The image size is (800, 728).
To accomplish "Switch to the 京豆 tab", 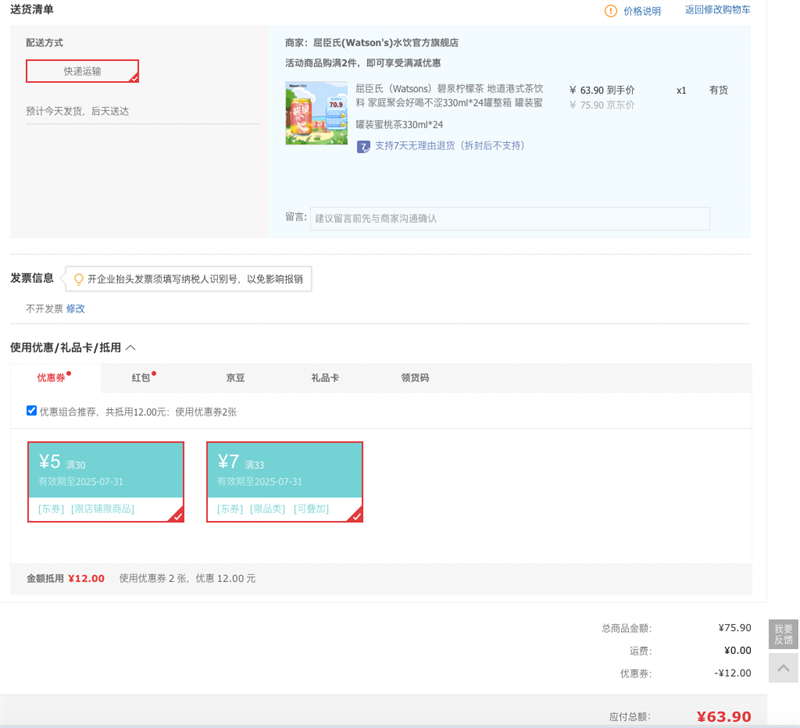I will [235, 378].
